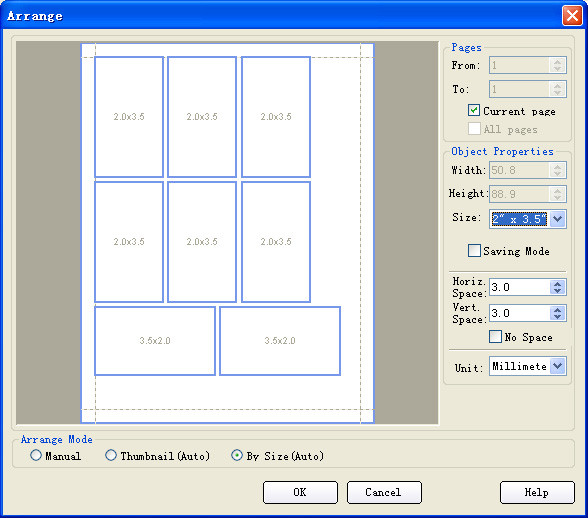The height and width of the screenshot is (518, 588).
Task: Select the left 3.5x2.0 landscape cell
Action: [155, 341]
